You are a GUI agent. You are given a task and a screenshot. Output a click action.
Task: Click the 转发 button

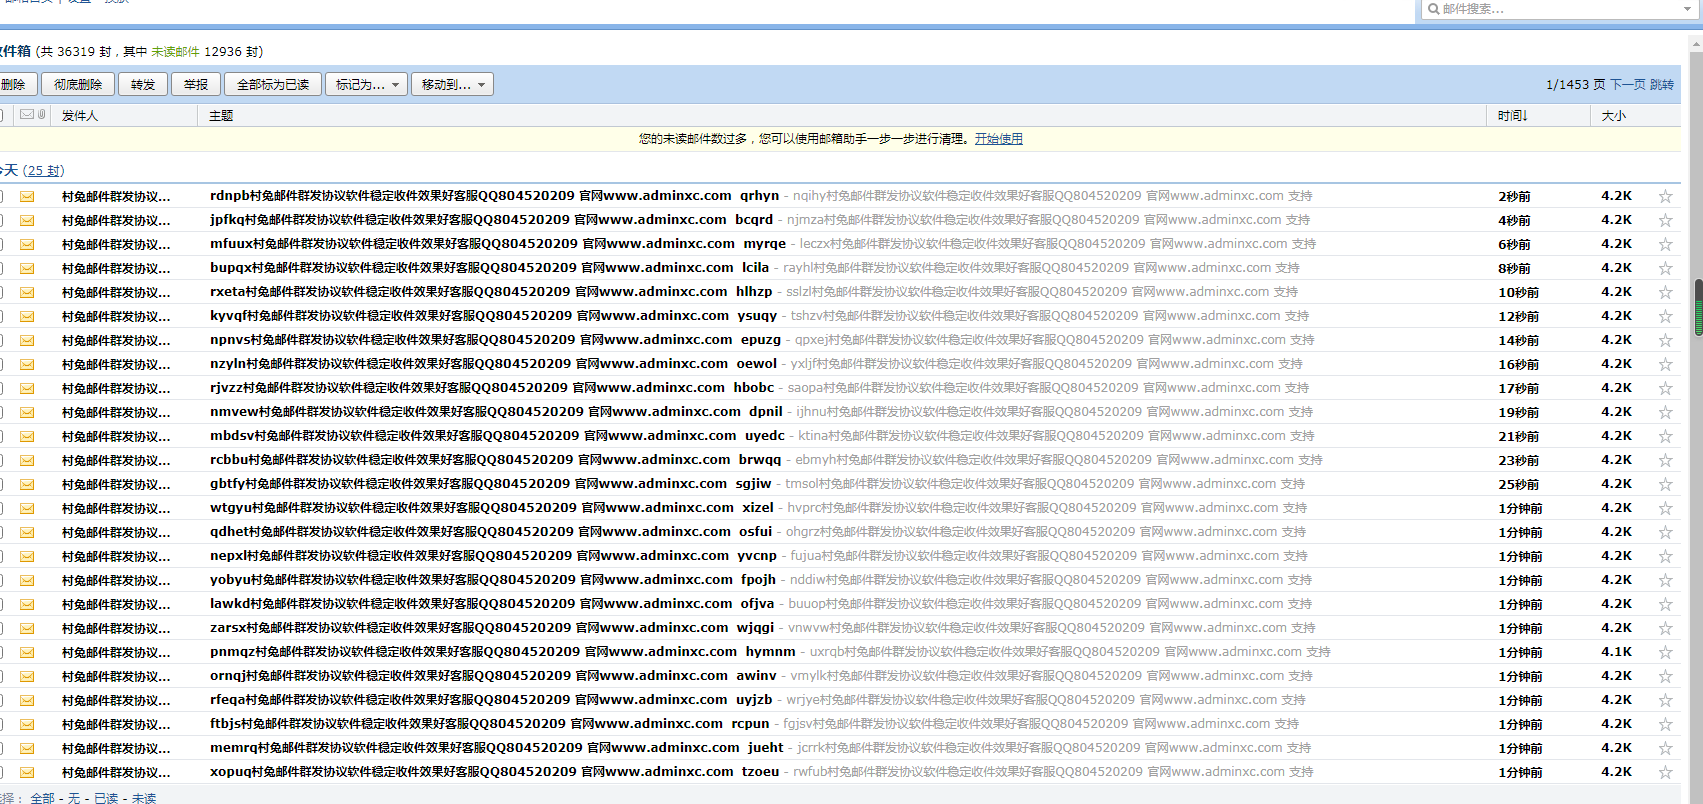point(143,84)
